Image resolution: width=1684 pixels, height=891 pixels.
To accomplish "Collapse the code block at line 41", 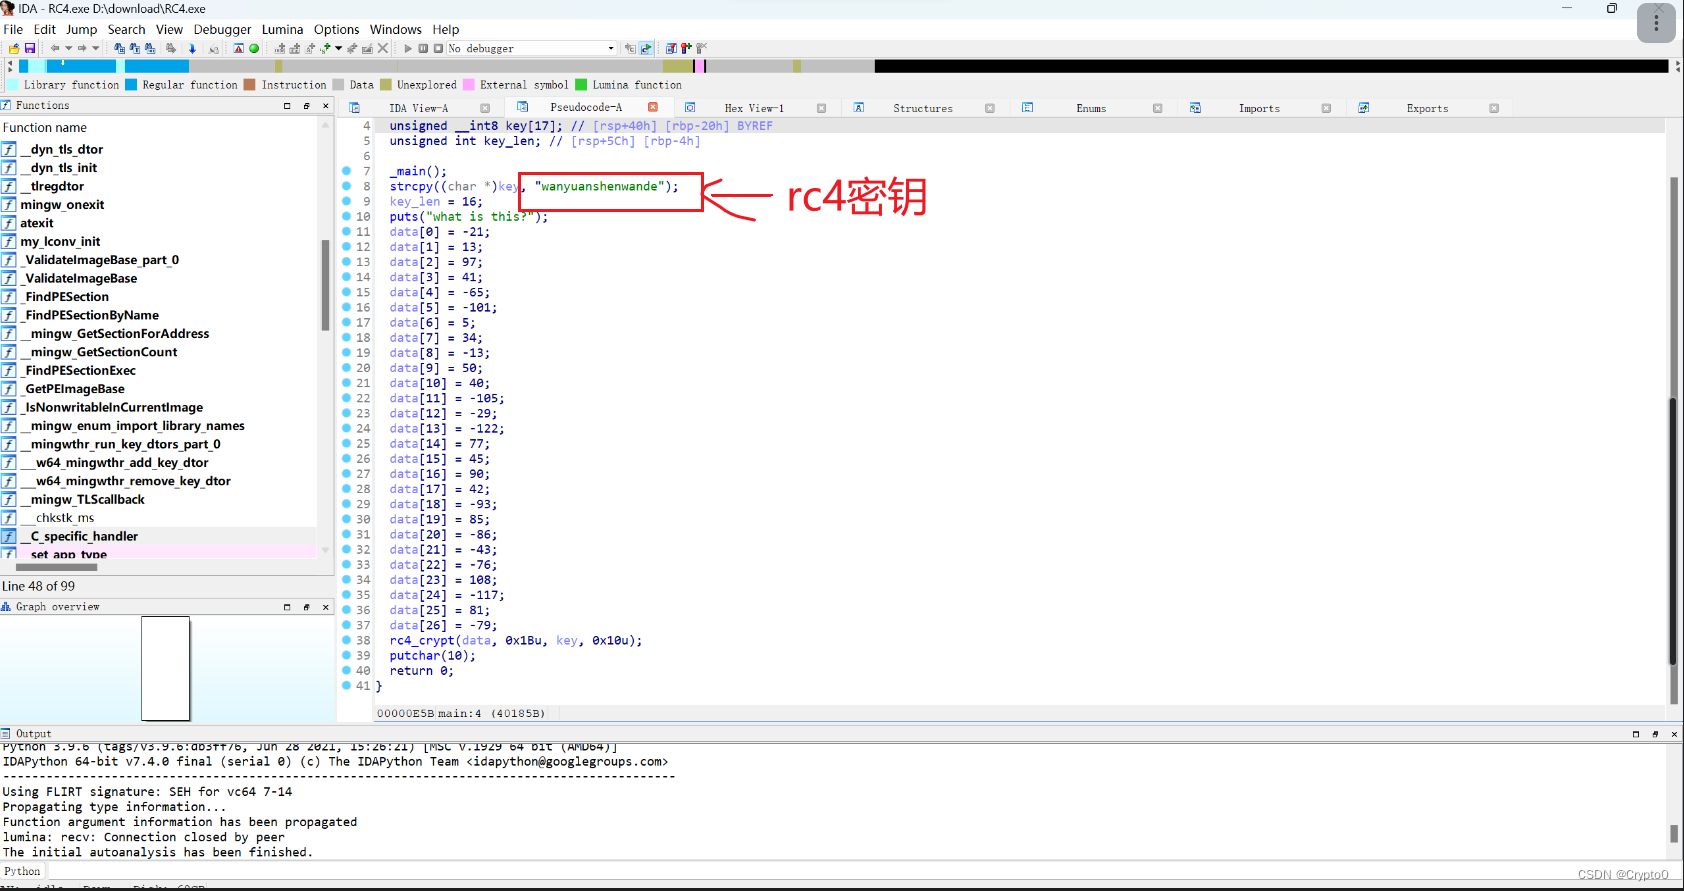I will [379, 686].
